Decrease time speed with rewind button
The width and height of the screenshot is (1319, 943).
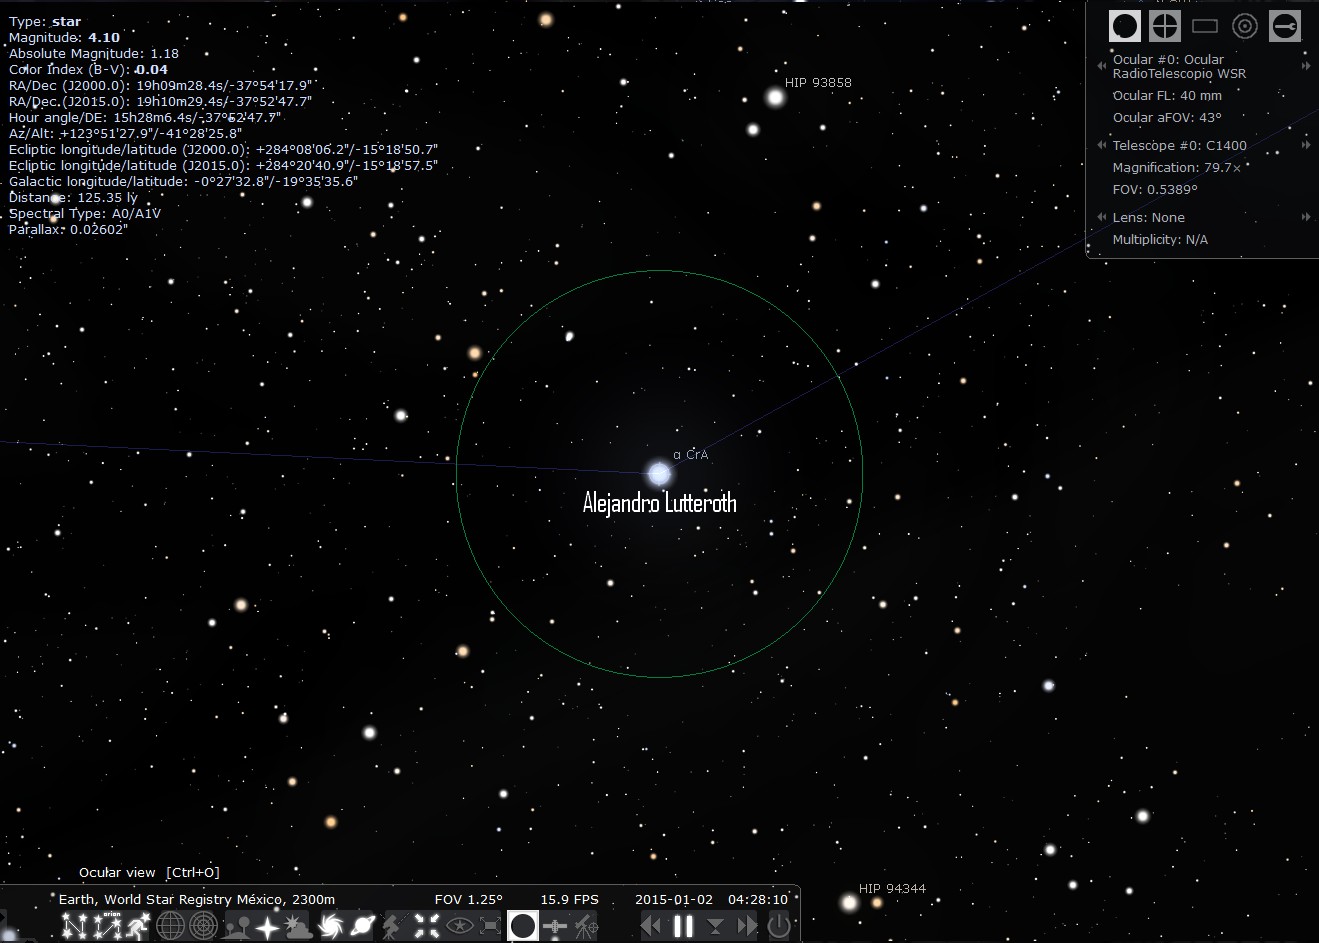click(651, 926)
